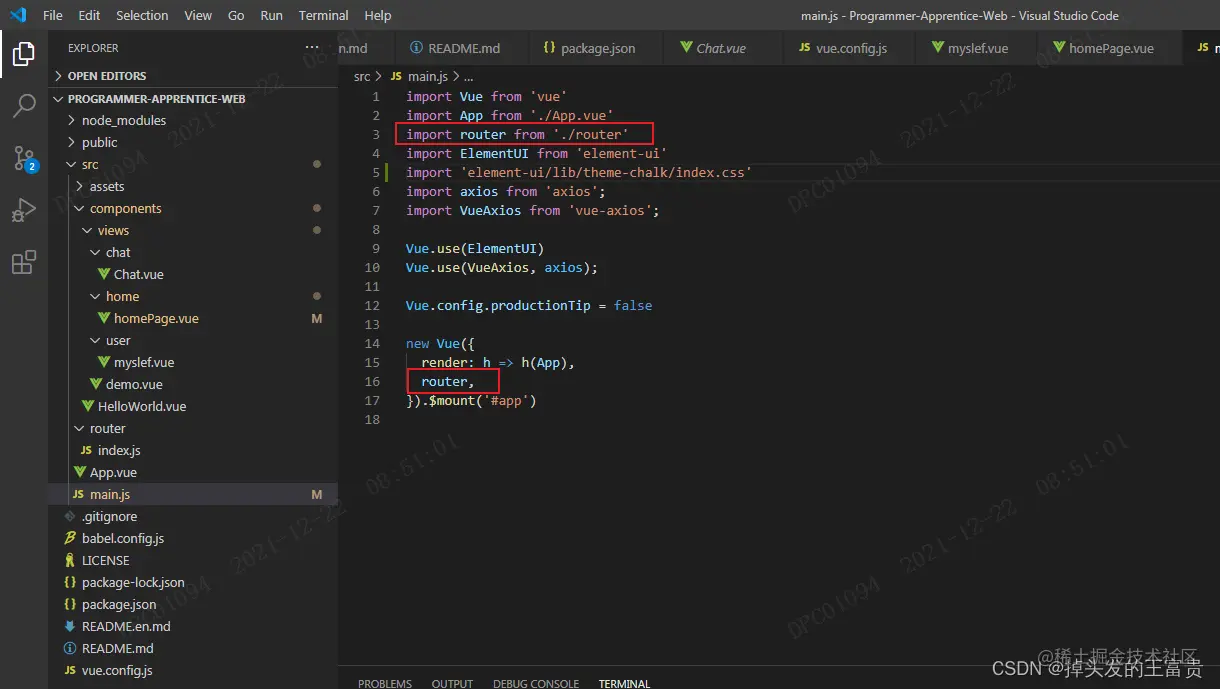The image size is (1220, 689).
Task: Place cursor on line 12 productionTip code
Action: coord(529,305)
